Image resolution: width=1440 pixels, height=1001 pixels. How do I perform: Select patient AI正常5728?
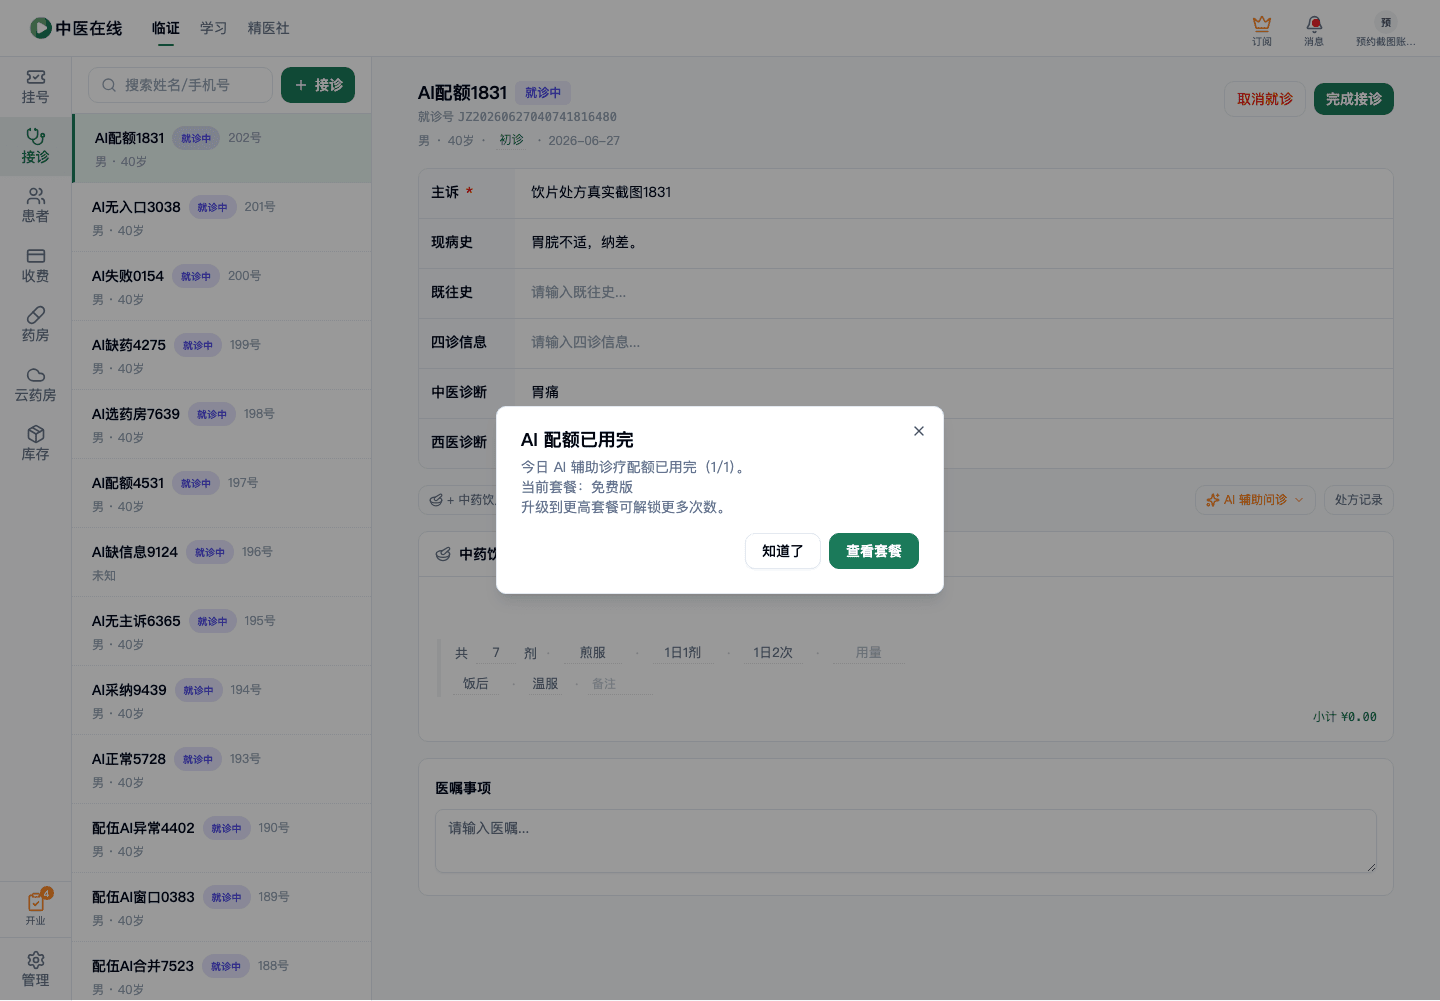coord(222,769)
